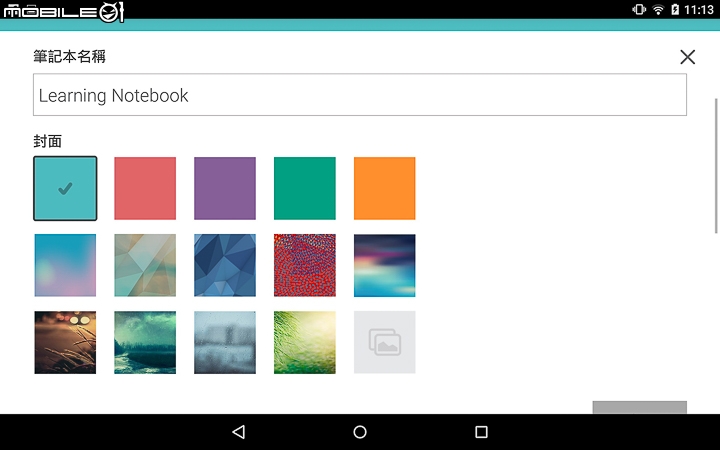Edit the Learning Notebook name field
Viewport: 720px width, 450px height.
click(x=360, y=95)
